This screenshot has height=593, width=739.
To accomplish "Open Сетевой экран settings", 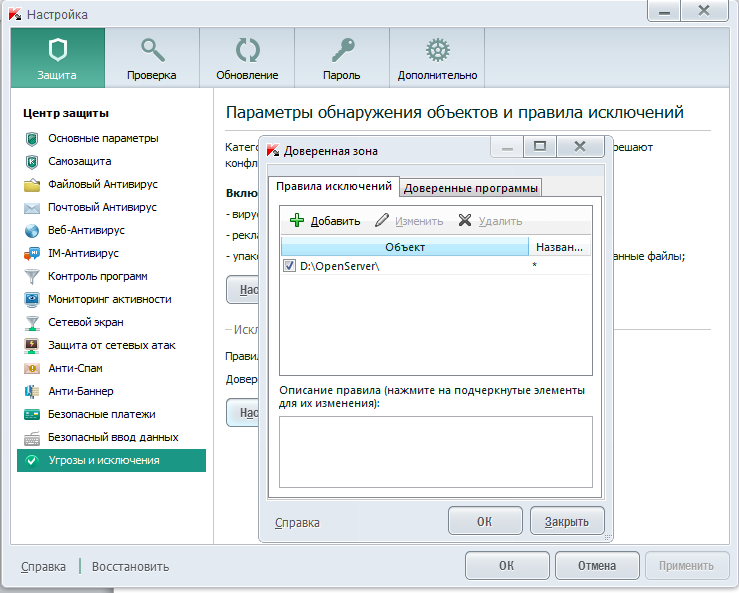I will coord(86,322).
